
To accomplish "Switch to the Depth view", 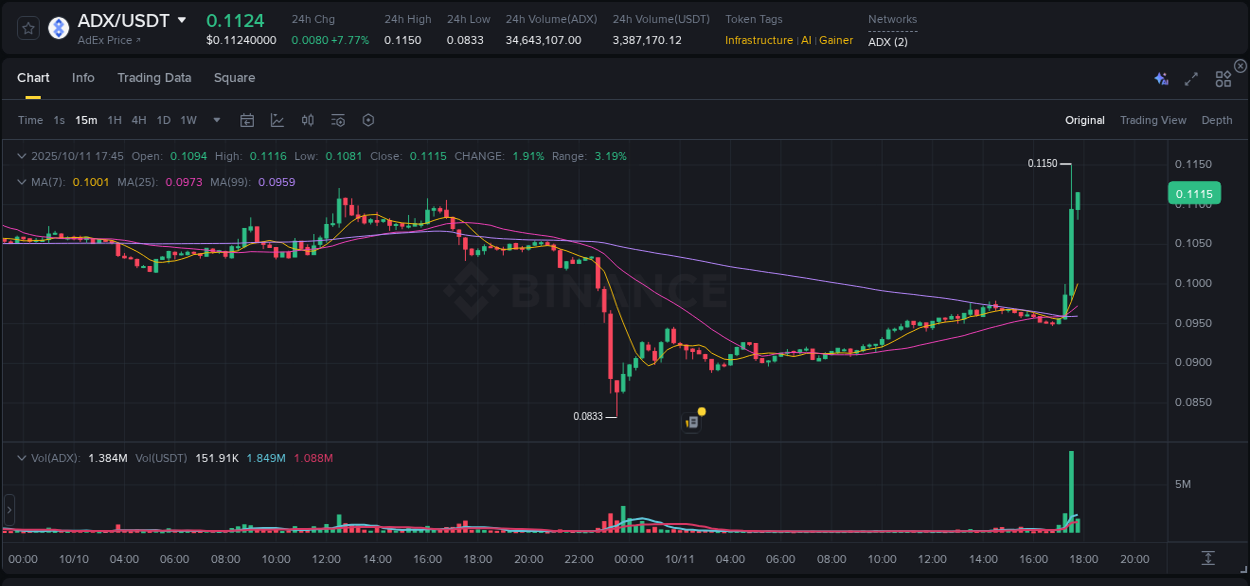I will tap(1217, 119).
